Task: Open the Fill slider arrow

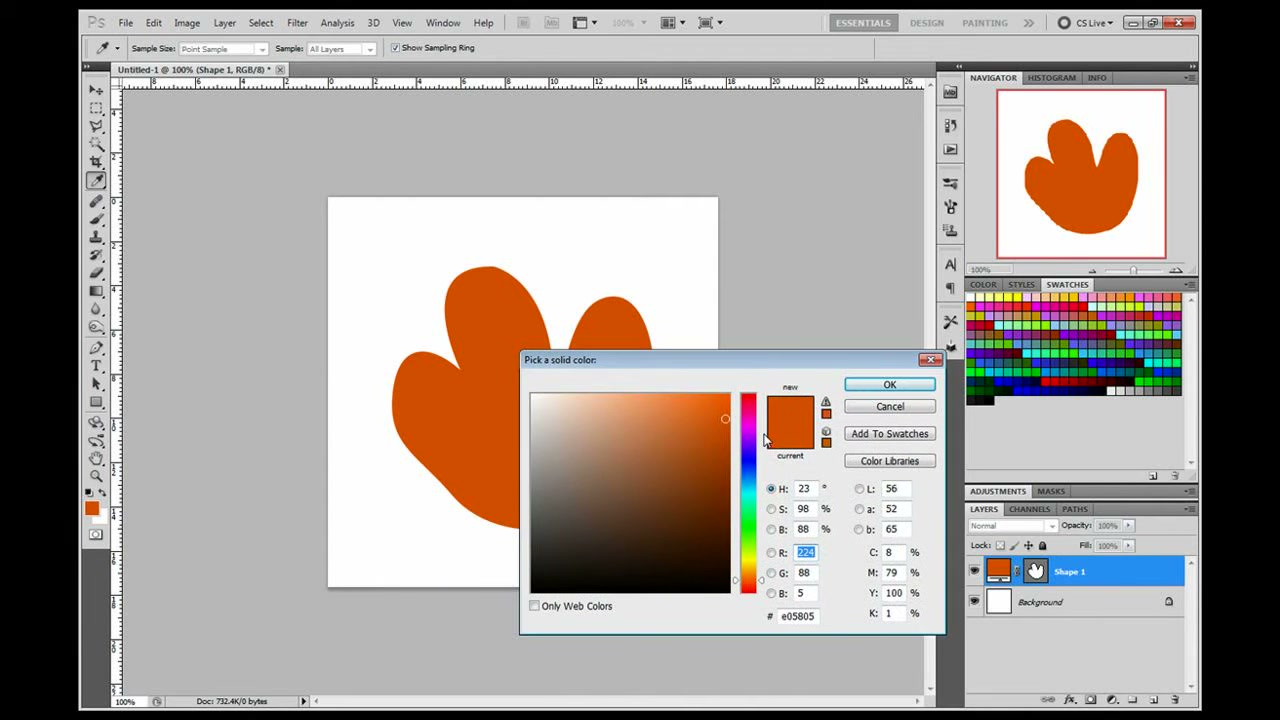Action: (x=1129, y=546)
